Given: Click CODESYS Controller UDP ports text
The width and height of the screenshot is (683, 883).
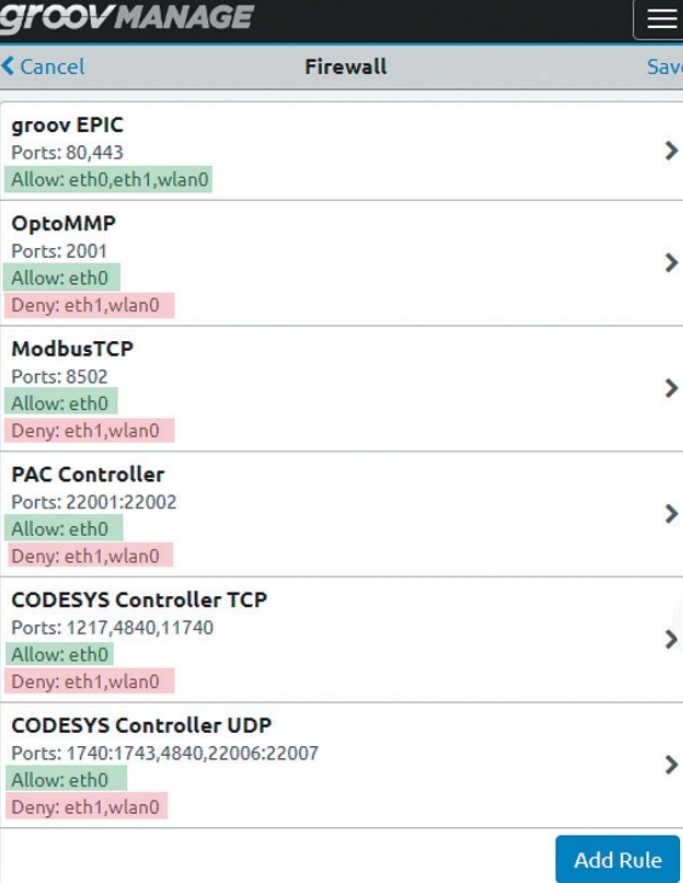Looking at the screenshot, I should point(164,753).
